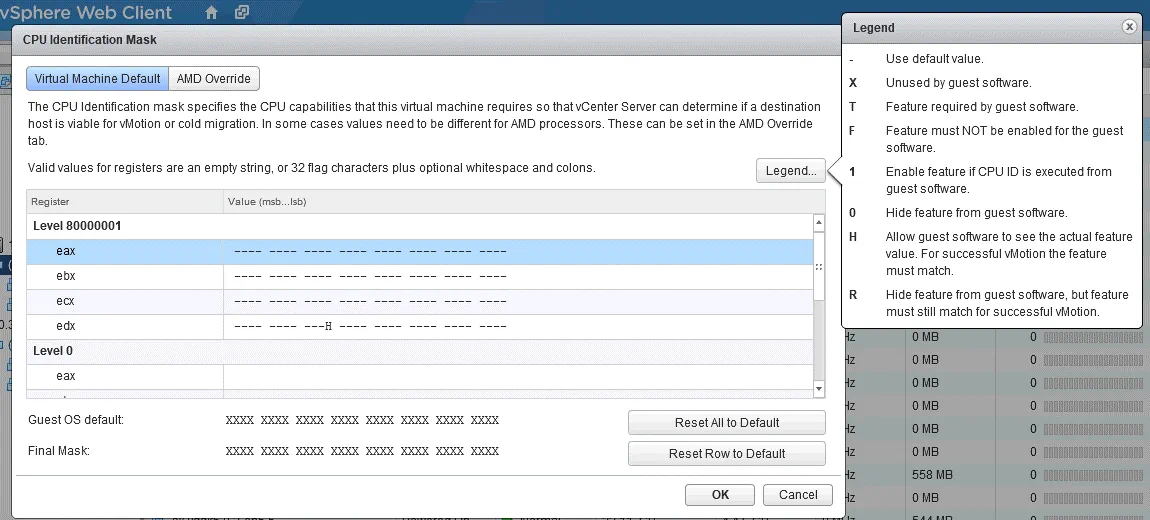This screenshot has width=1150, height=520.
Task: Select the ebx register value field
Action: click(x=516, y=277)
